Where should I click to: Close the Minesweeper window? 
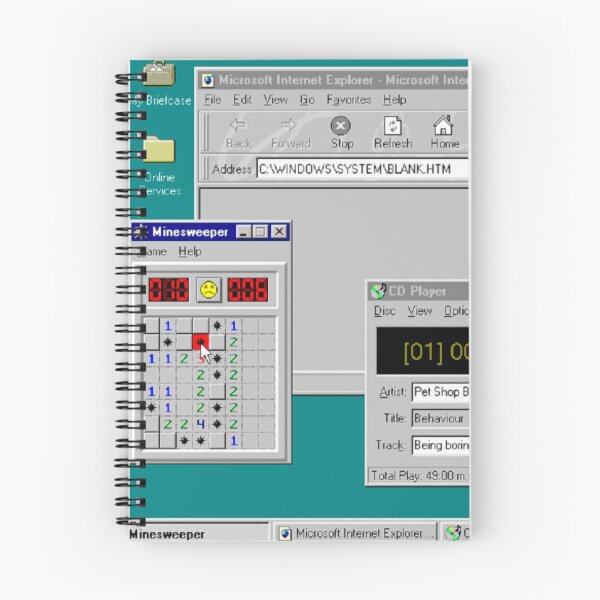pos(279,232)
